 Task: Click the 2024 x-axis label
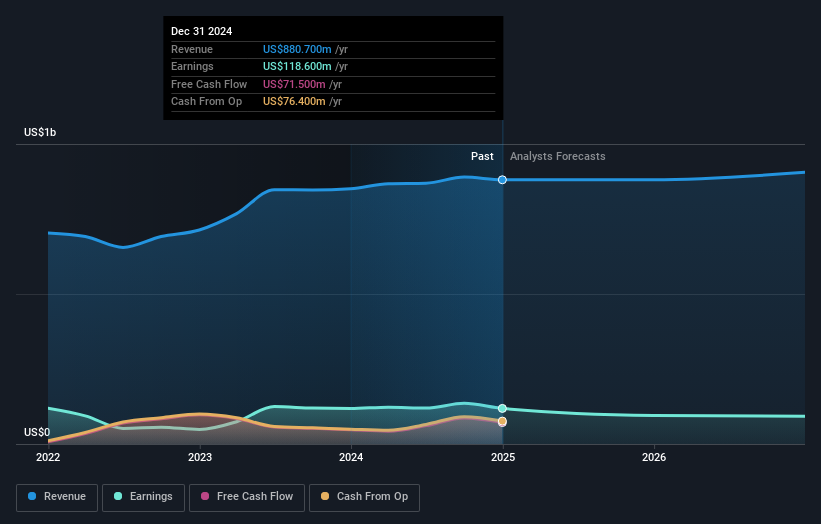351,457
